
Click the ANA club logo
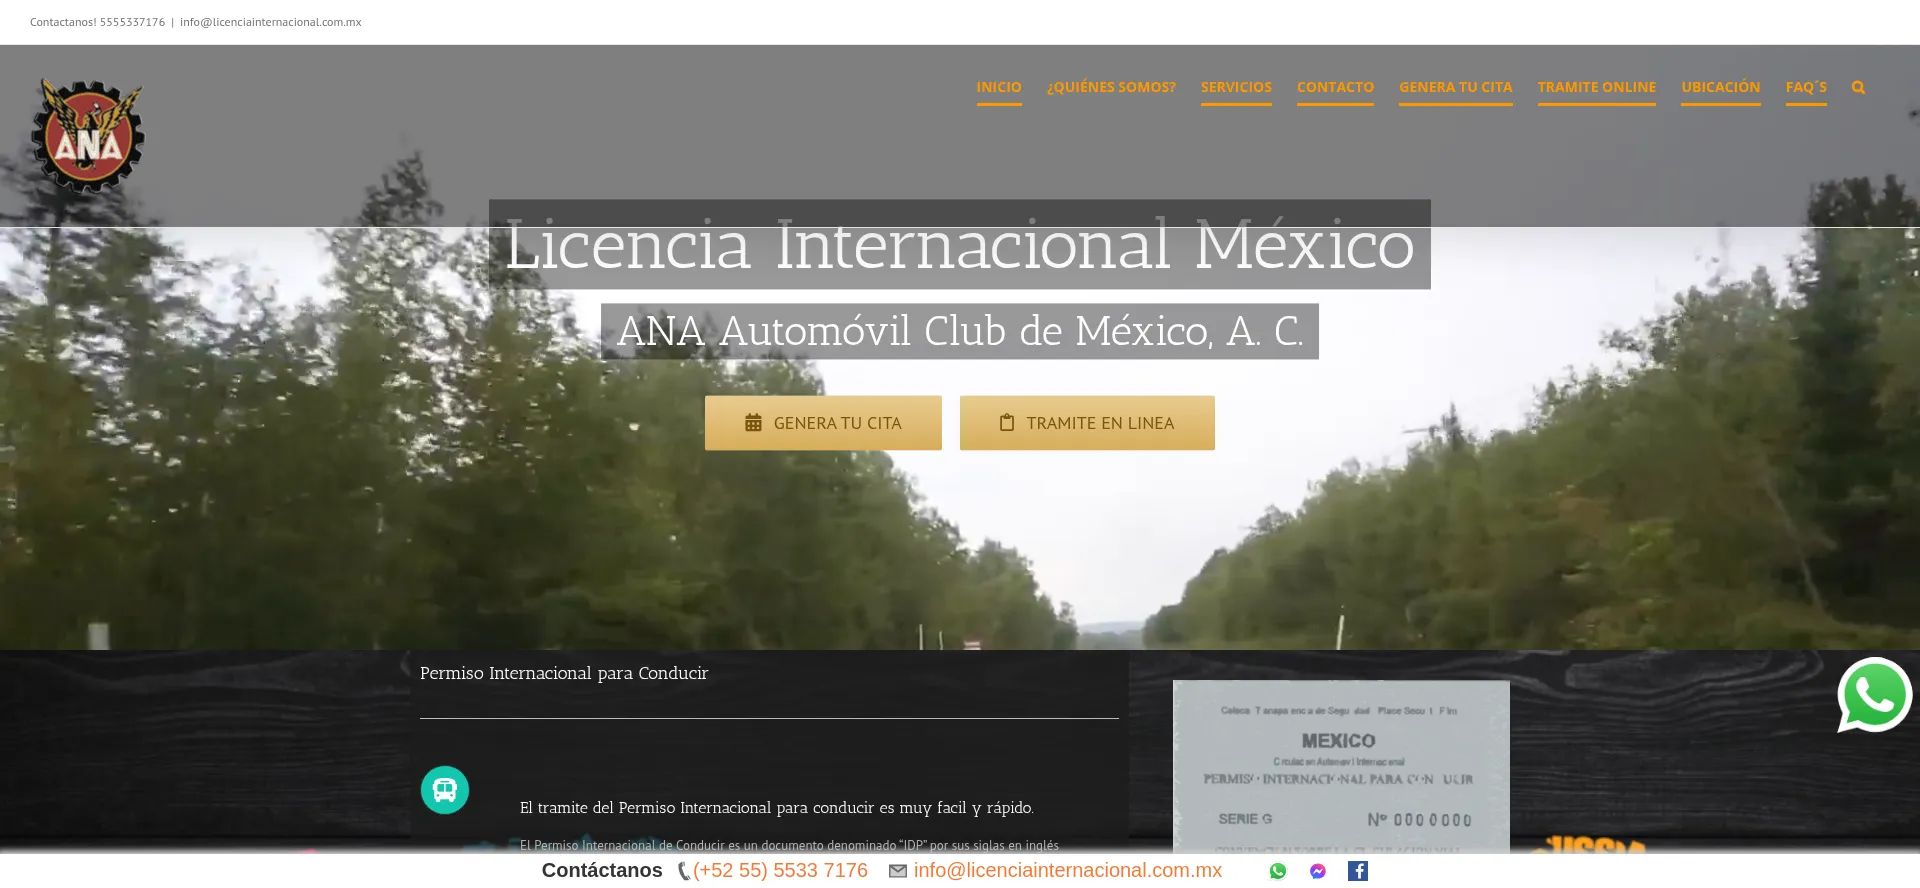pyautogui.click(x=88, y=135)
